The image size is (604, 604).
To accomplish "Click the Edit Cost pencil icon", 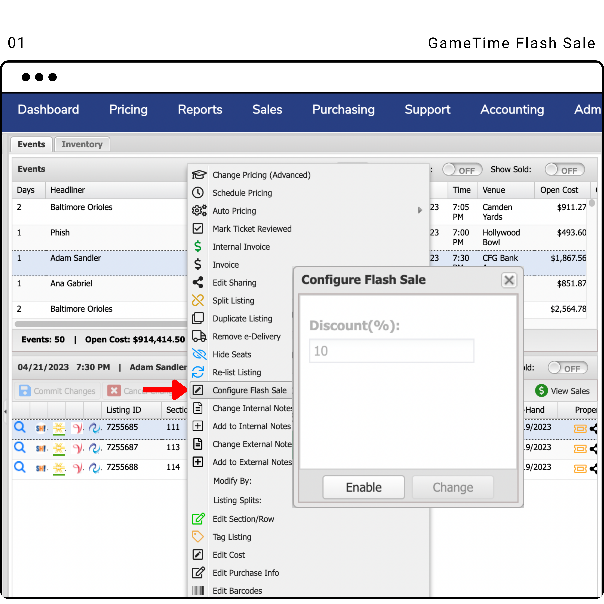I will pyautogui.click(x=198, y=555).
